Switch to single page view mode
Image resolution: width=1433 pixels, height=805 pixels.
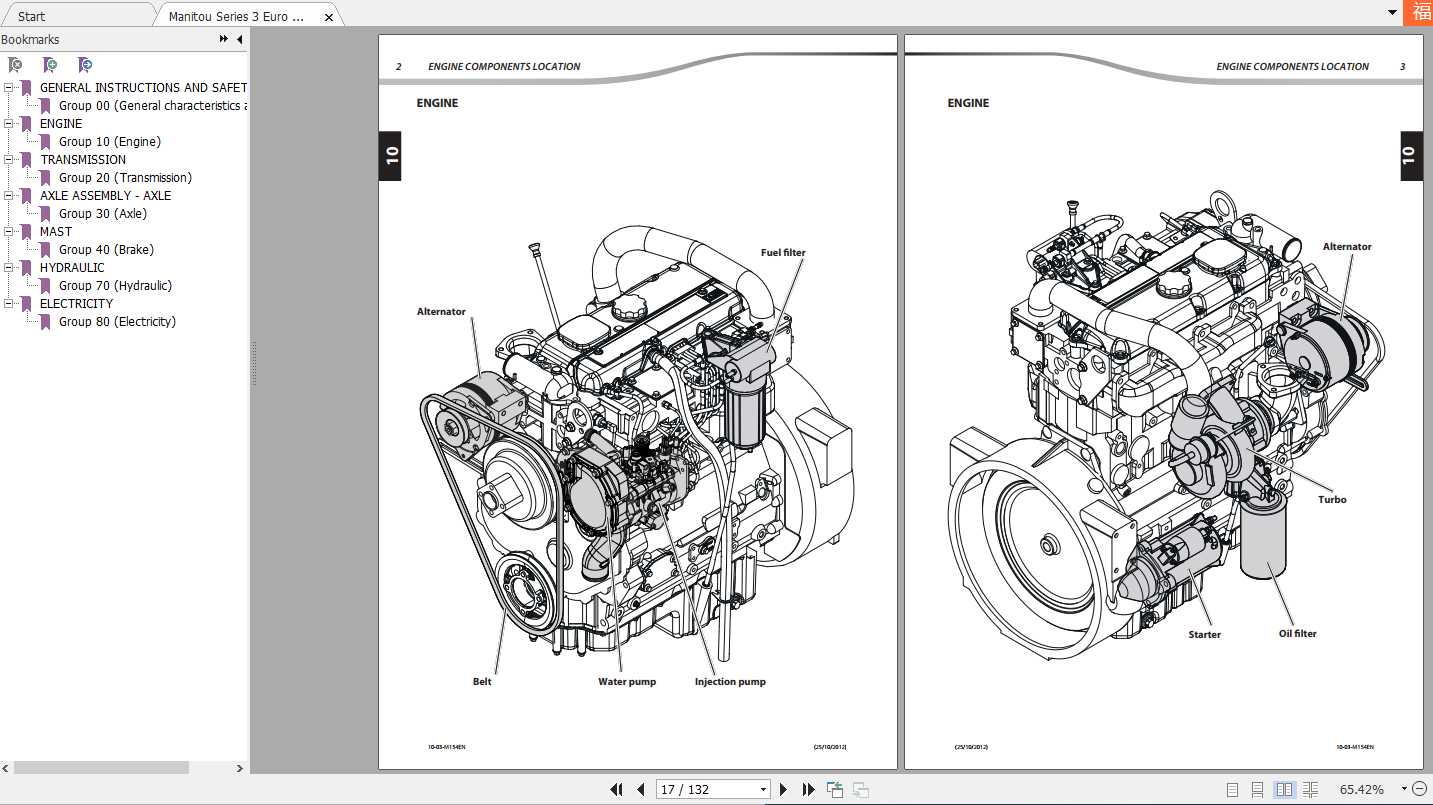pos(1232,789)
